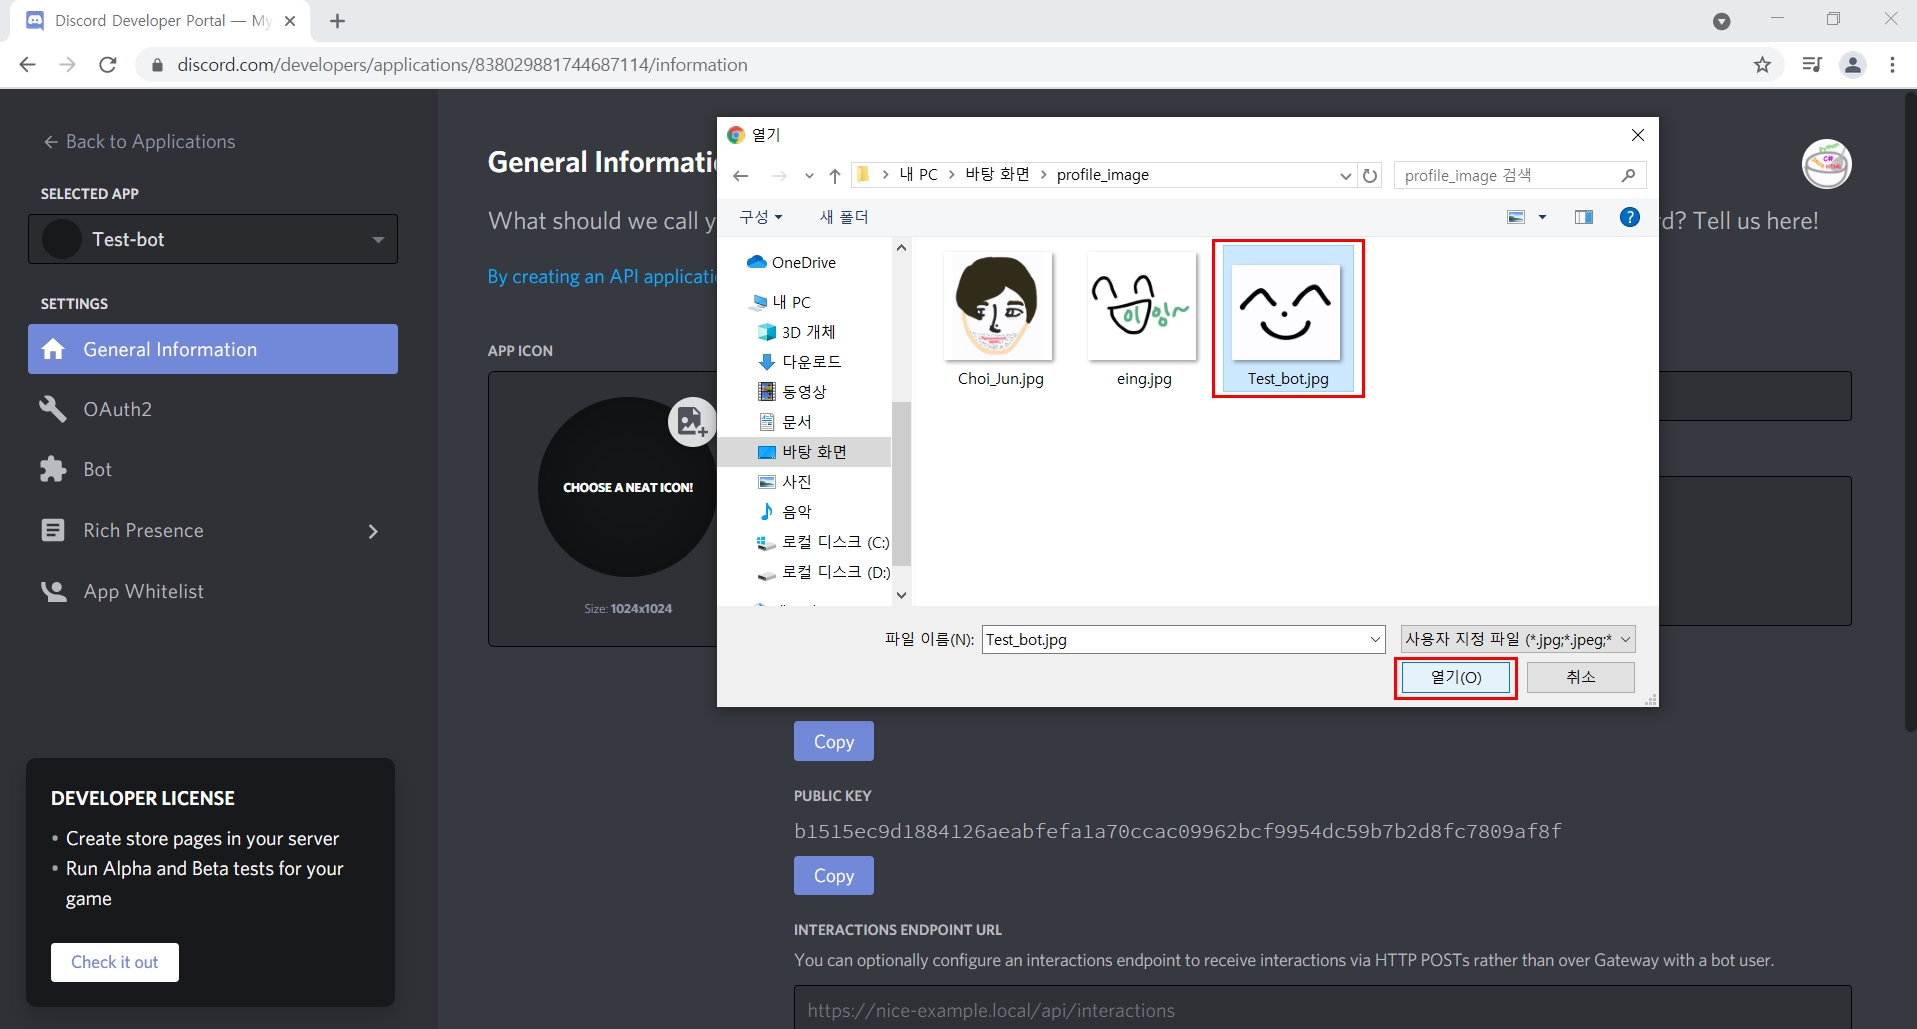The image size is (1917, 1029).
Task: Open the 3D 개체 folder
Action: tap(797, 332)
